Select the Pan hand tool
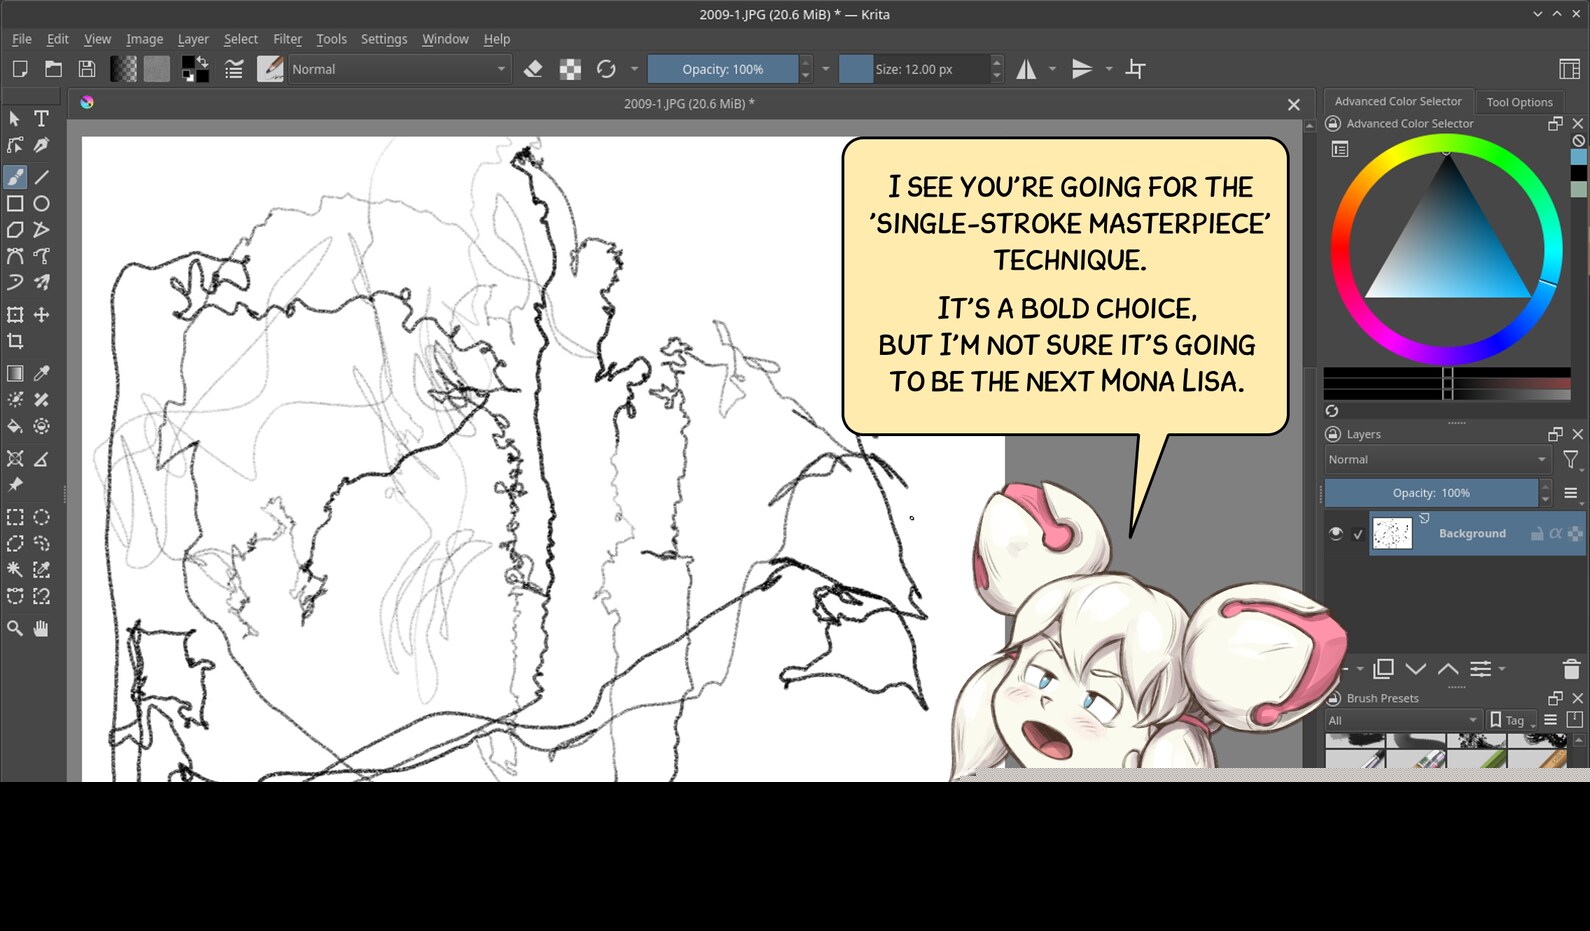 pos(41,628)
